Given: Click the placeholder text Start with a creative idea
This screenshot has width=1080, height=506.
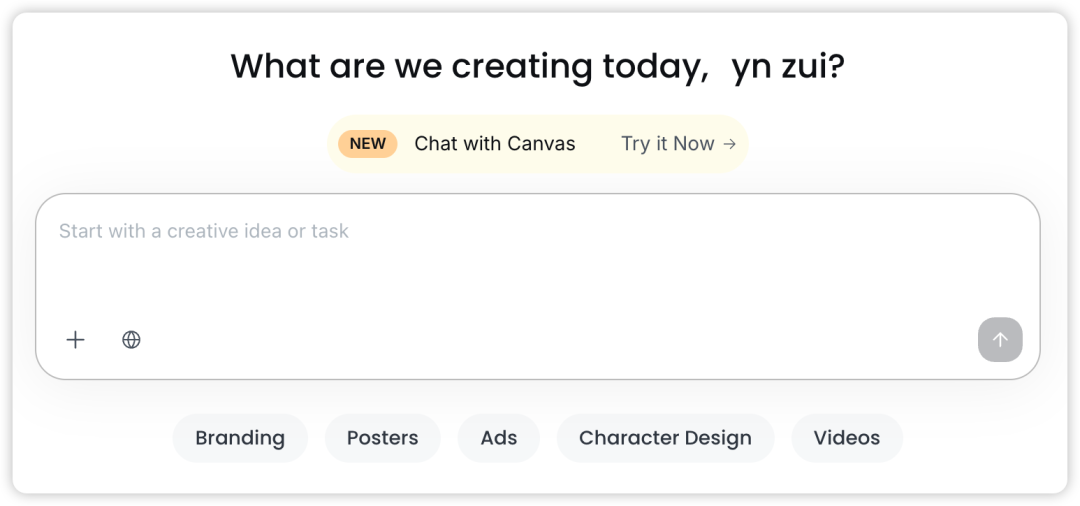Looking at the screenshot, I should (204, 231).
